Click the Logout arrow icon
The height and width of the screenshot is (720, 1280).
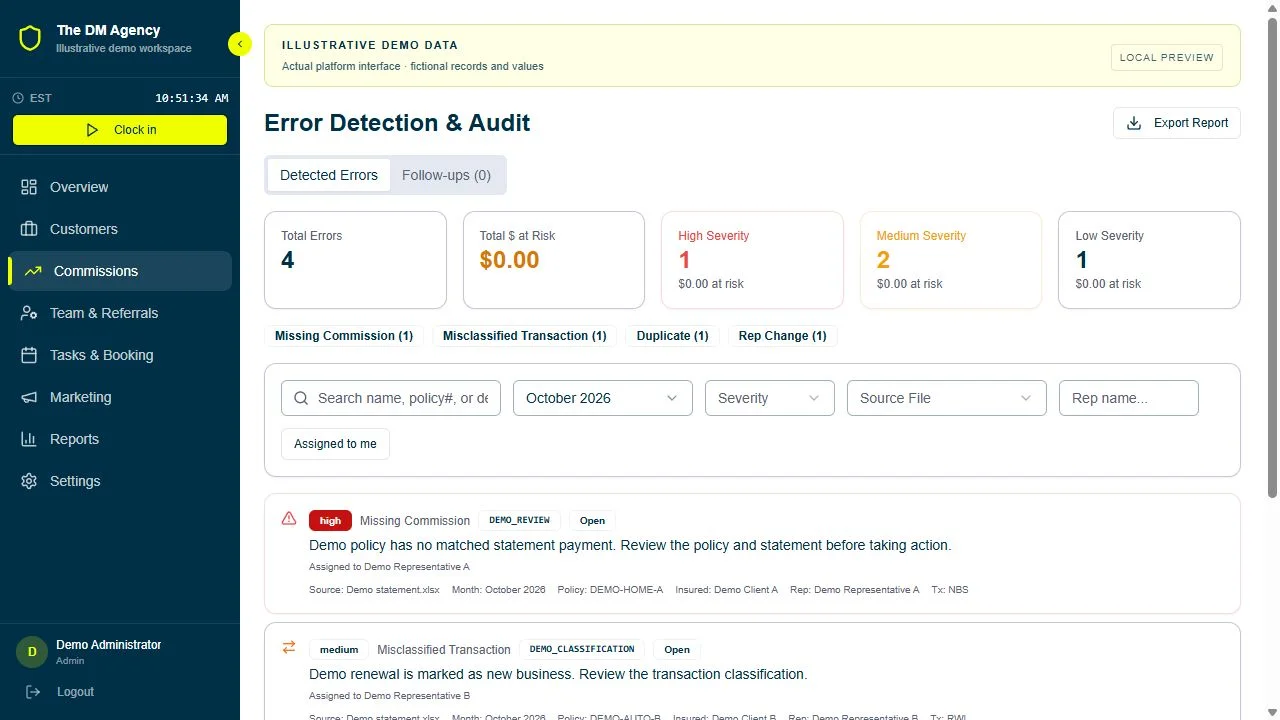(33, 692)
